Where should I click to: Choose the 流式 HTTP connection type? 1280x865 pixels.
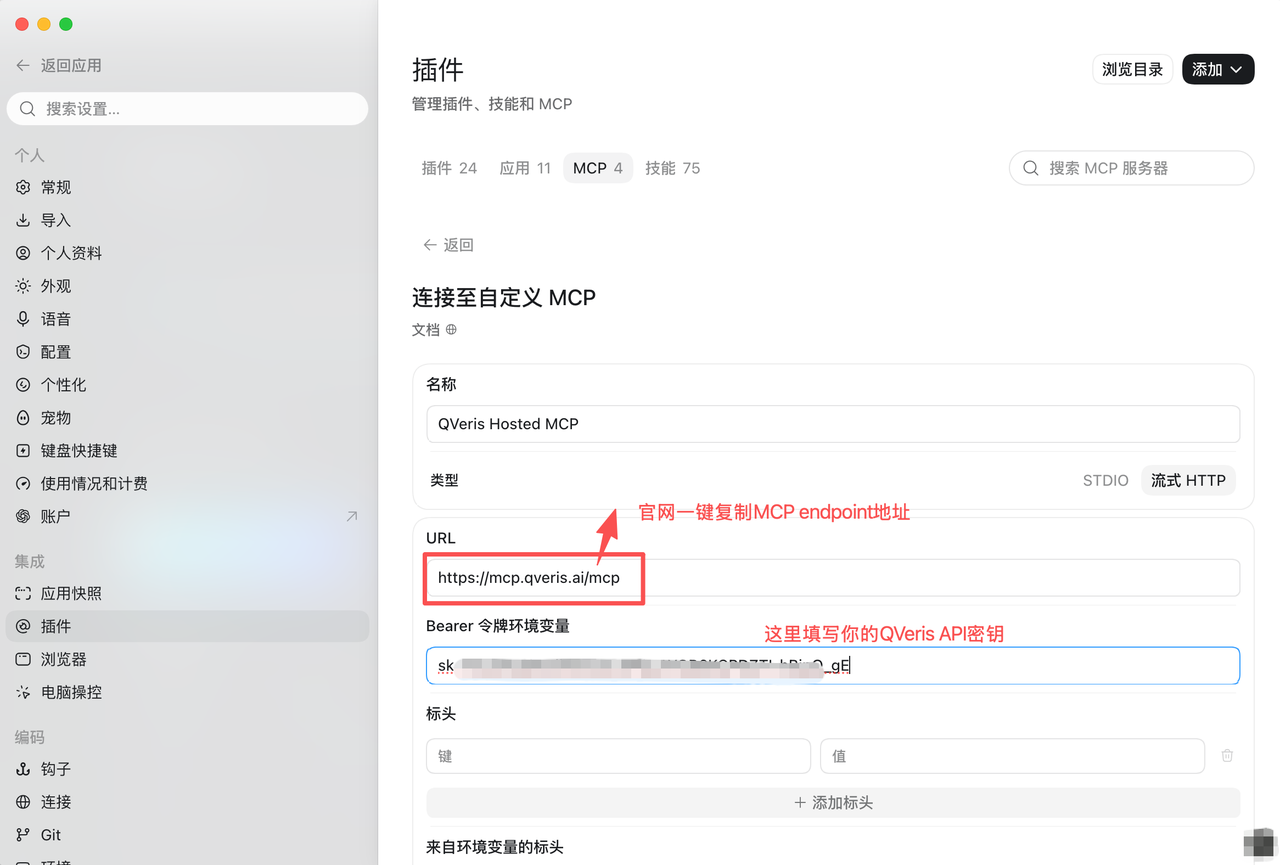pyautogui.click(x=1188, y=480)
